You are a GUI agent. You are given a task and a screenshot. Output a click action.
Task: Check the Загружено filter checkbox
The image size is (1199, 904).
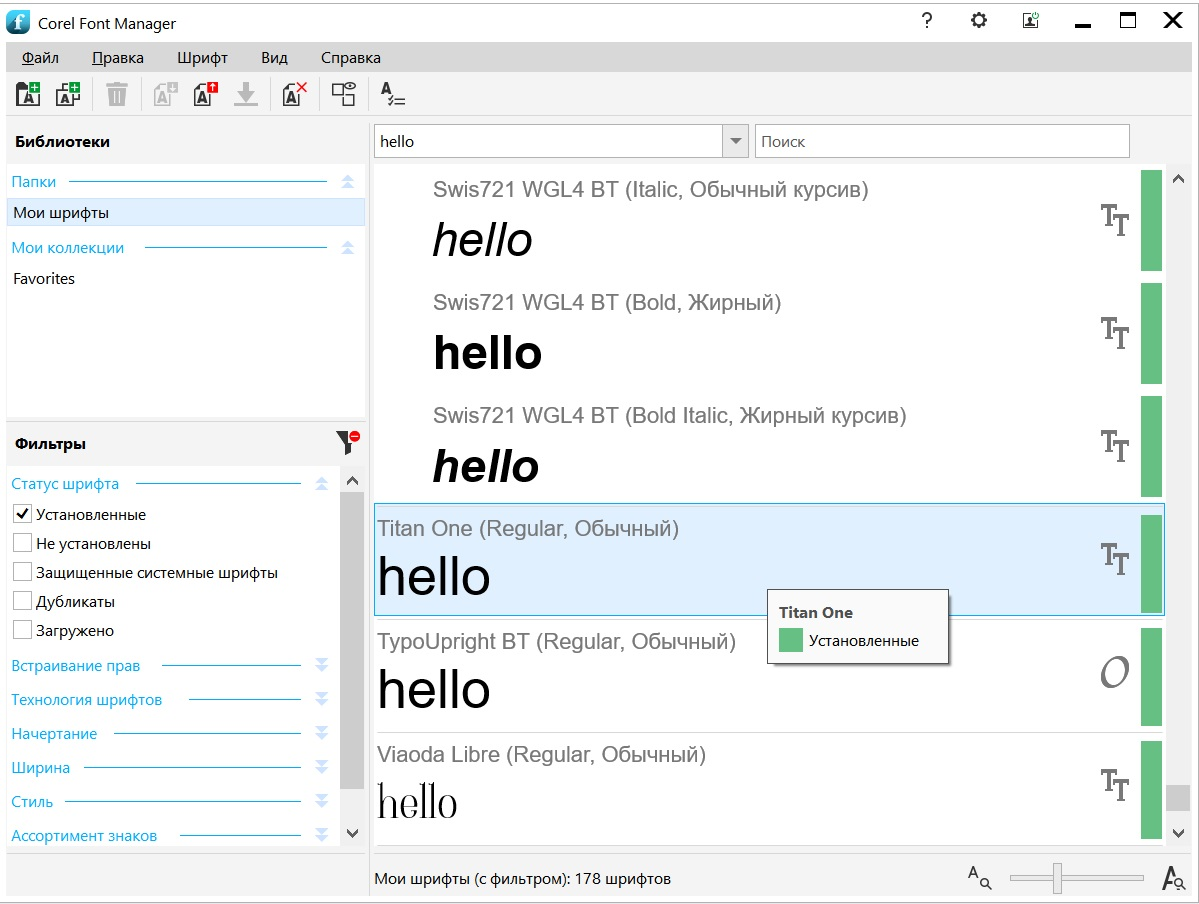coord(22,630)
